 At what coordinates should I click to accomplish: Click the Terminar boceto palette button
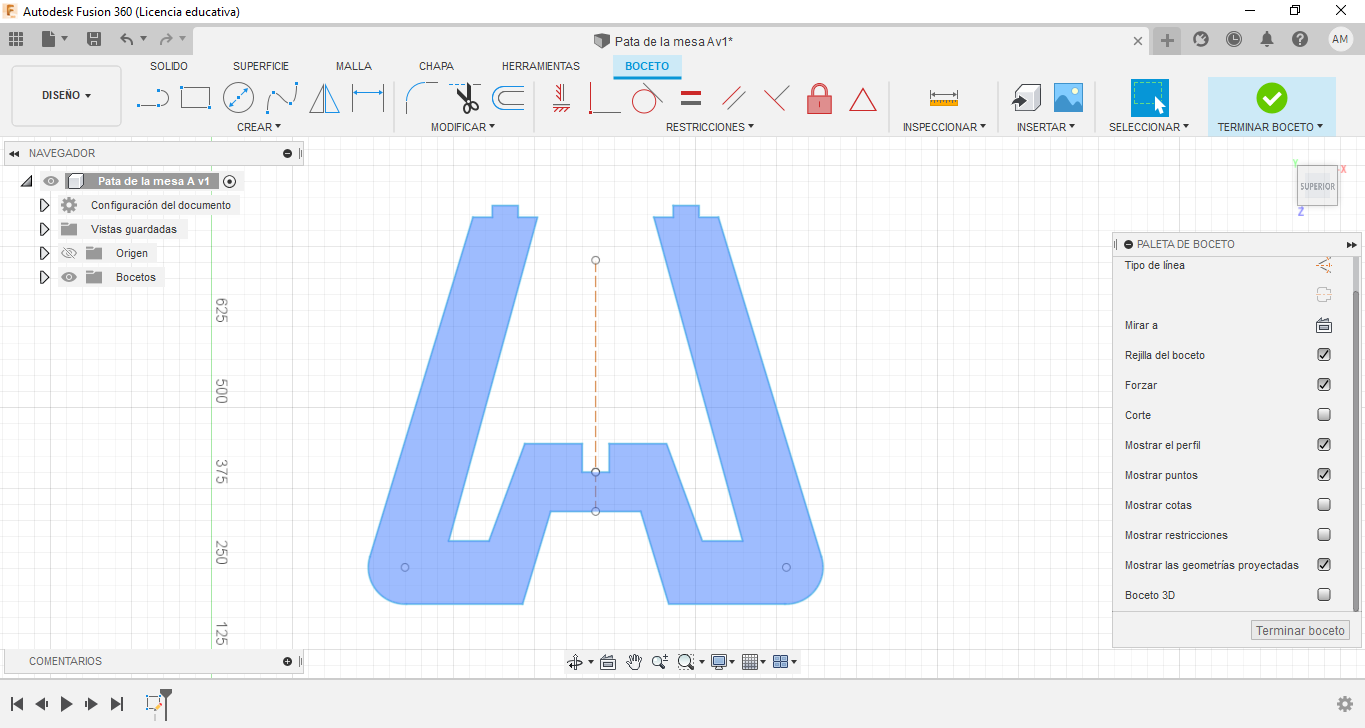[x=1300, y=630]
